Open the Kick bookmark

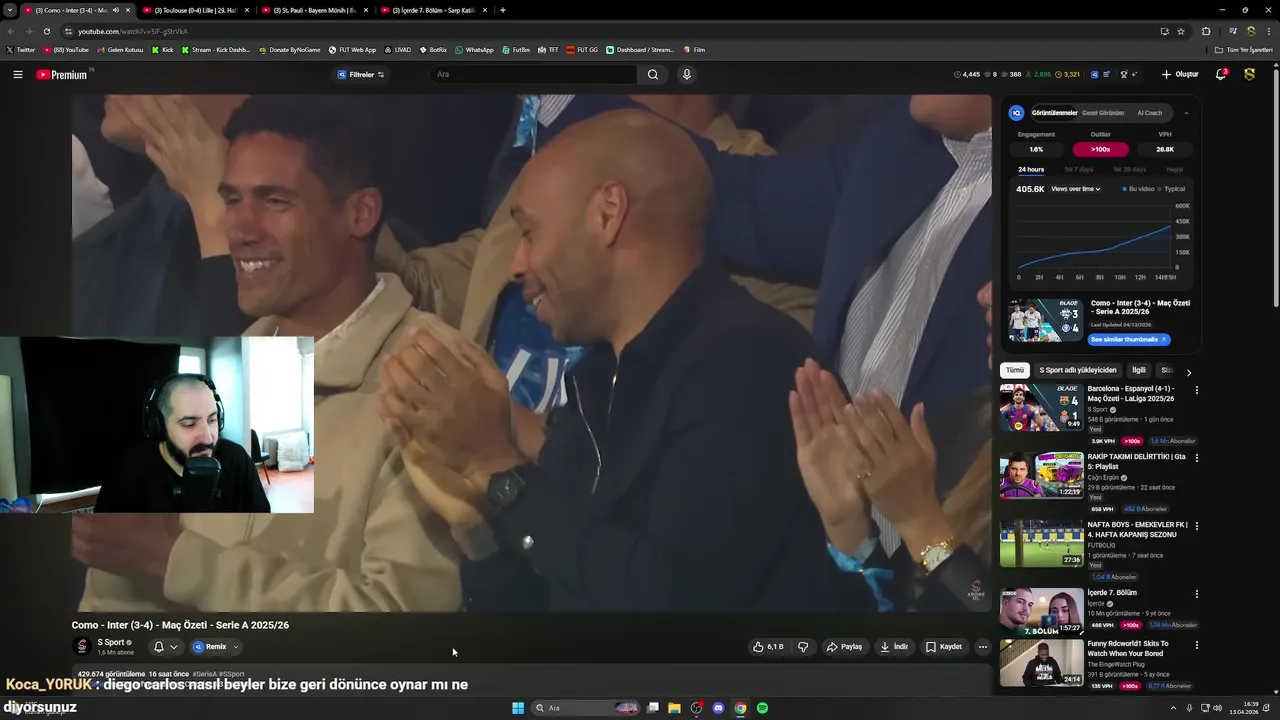pyautogui.click(x=162, y=49)
